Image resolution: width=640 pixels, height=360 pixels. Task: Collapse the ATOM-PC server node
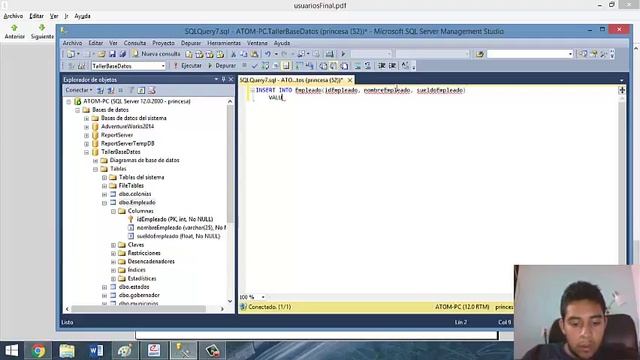pyautogui.click(x=69, y=102)
